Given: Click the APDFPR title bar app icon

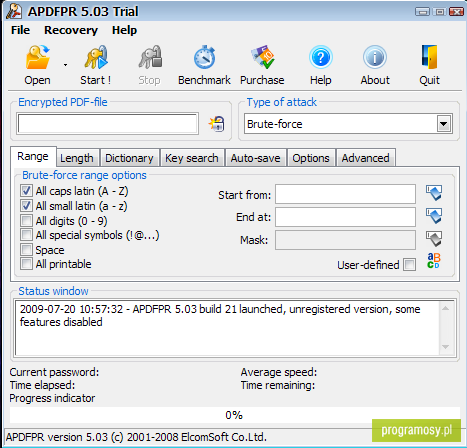Looking at the screenshot, I should coord(14,11).
